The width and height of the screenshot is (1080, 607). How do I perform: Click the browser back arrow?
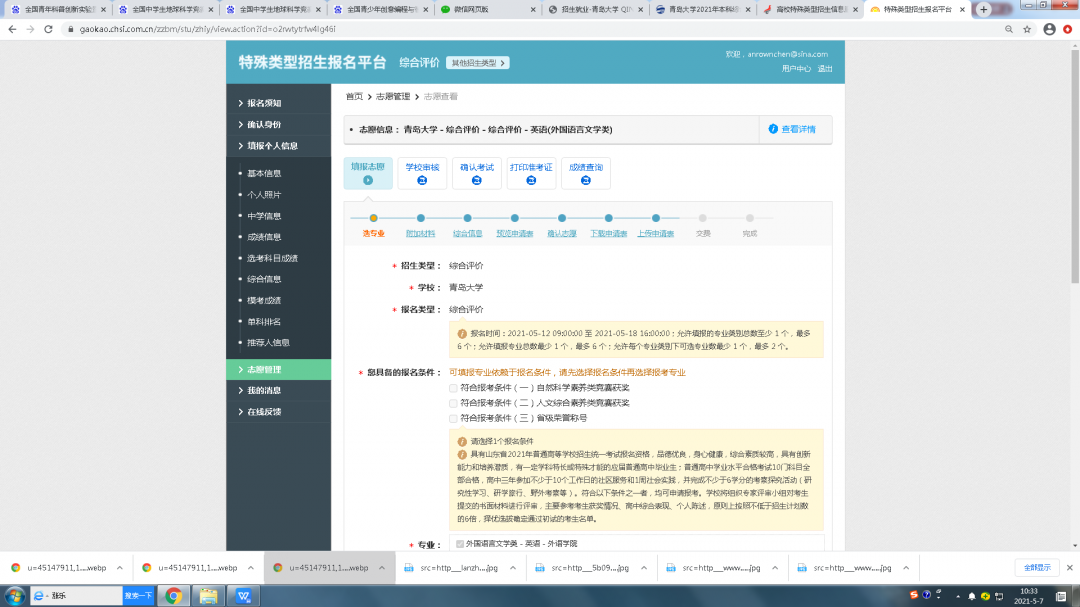tap(12, 29)
